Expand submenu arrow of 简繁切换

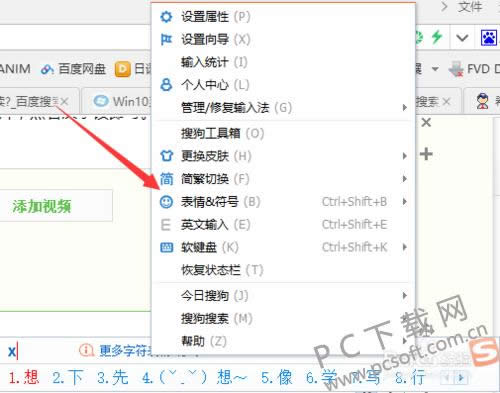(404, 179)
